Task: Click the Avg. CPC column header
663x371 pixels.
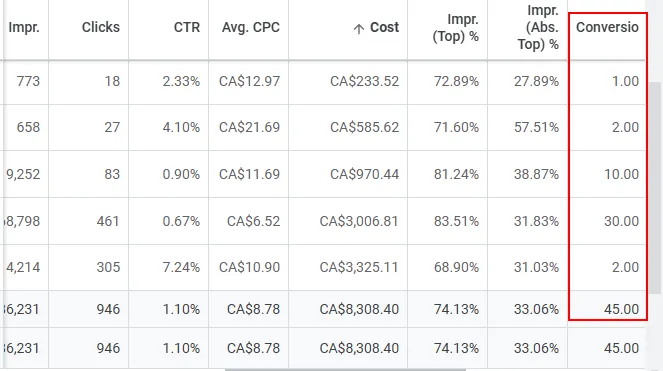Action: 251,27
